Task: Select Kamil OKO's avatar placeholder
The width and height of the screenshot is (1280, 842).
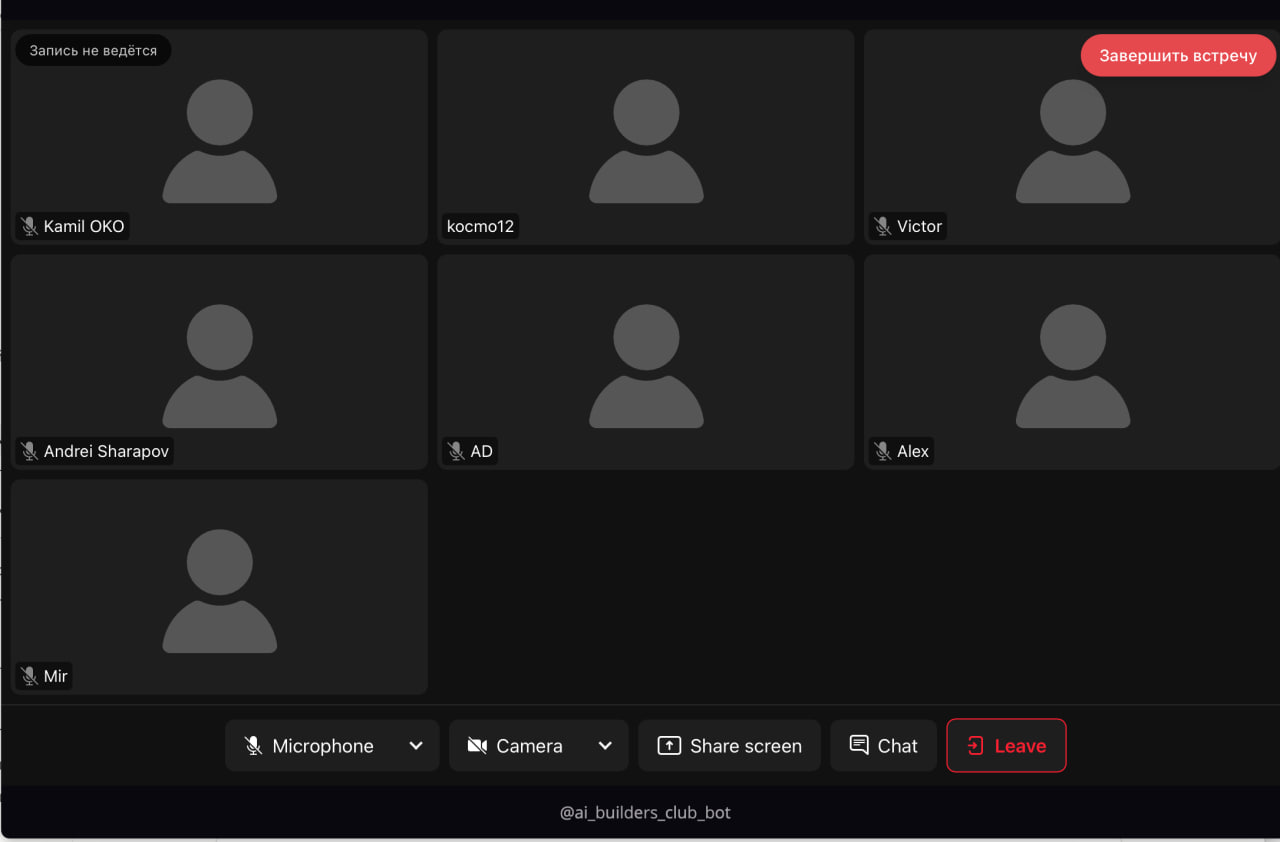Action: click(220, 141)
